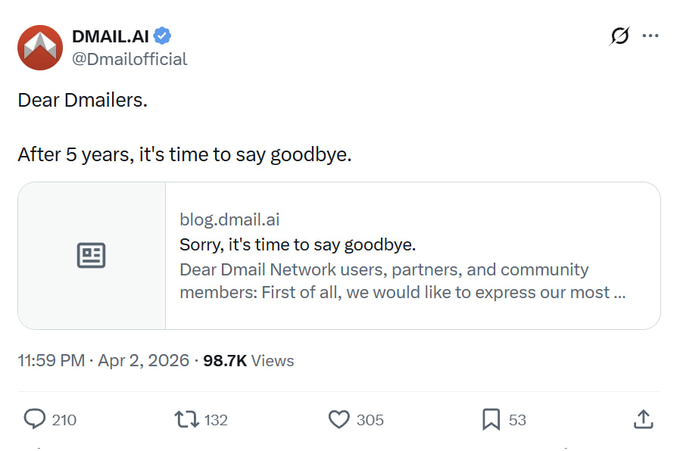Screen dimensions: 680x451
Task: Click the 210 replies count
Action: 64,420
